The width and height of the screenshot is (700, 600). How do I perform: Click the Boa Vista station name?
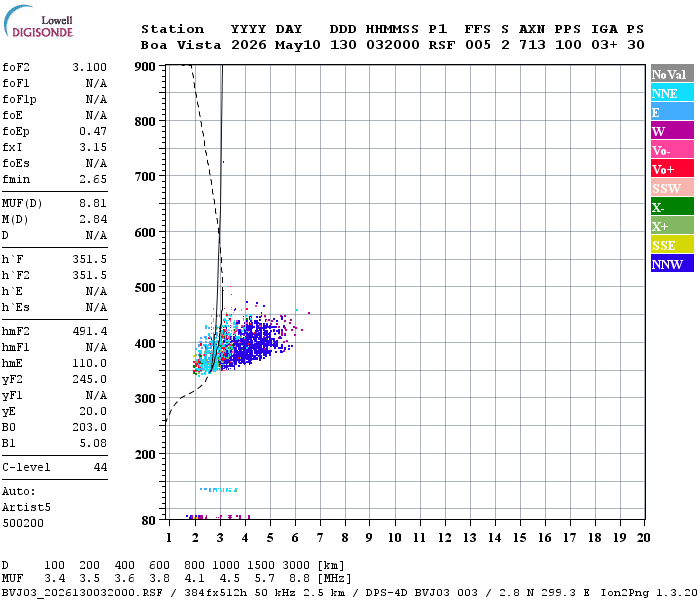181,45
